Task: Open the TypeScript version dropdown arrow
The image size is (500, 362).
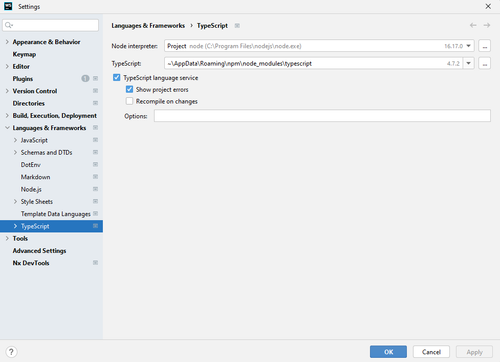Action: pos(469,63)
